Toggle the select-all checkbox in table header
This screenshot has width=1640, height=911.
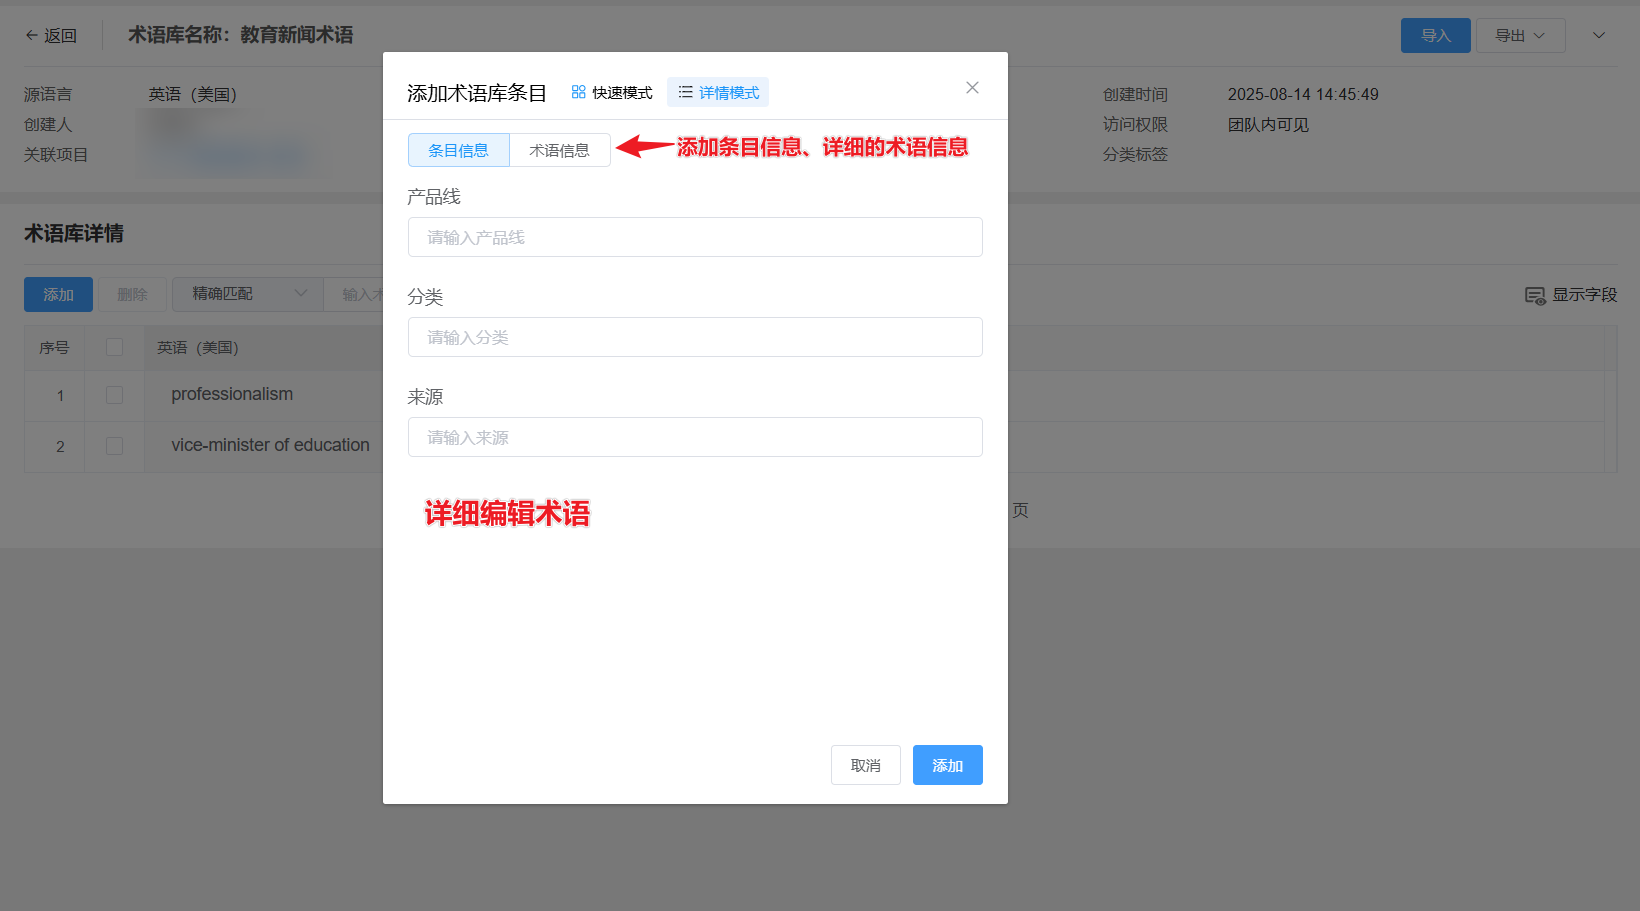click(x=115, y=347)
